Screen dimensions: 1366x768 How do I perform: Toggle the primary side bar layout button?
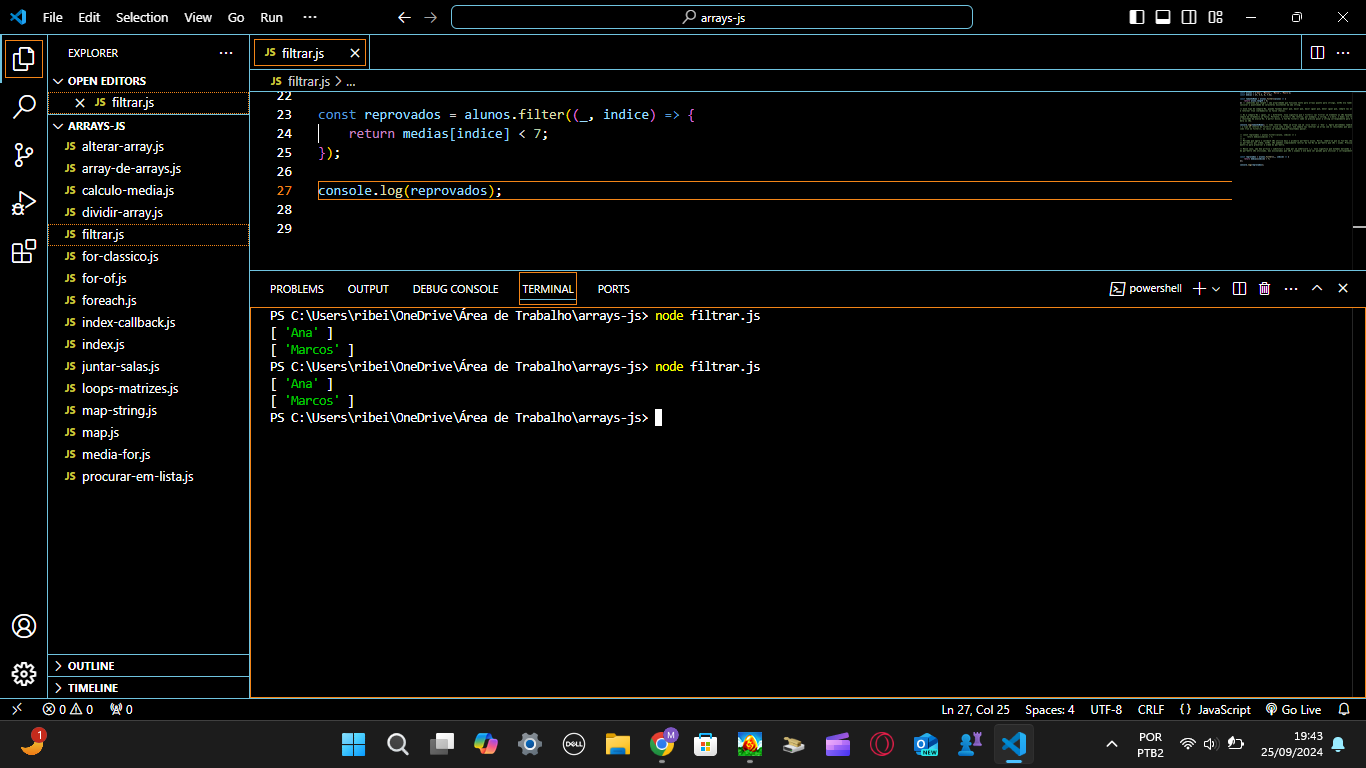(x=1137, y=17)
